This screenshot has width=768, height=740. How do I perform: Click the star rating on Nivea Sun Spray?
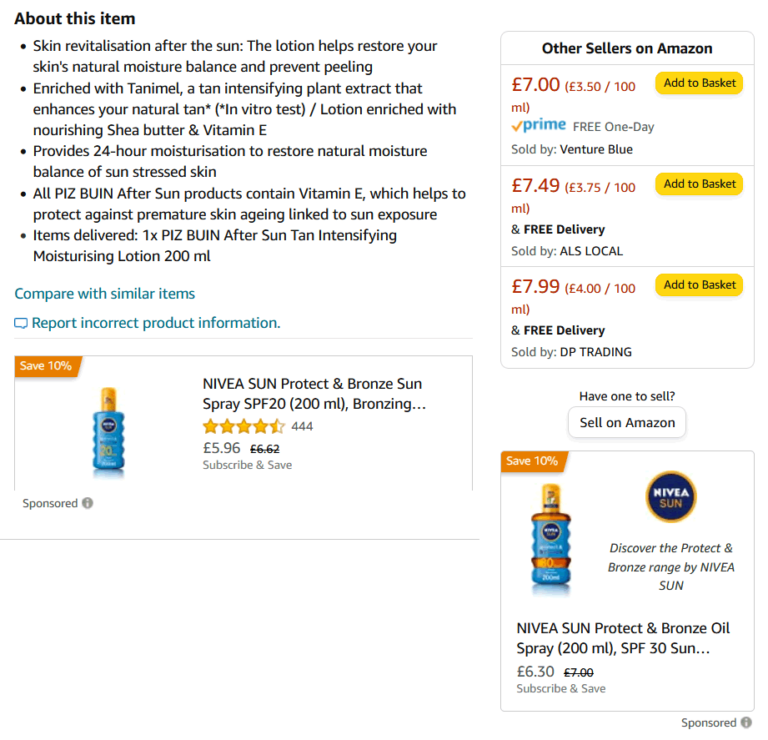pyautogui.click(x=243, y=426)
